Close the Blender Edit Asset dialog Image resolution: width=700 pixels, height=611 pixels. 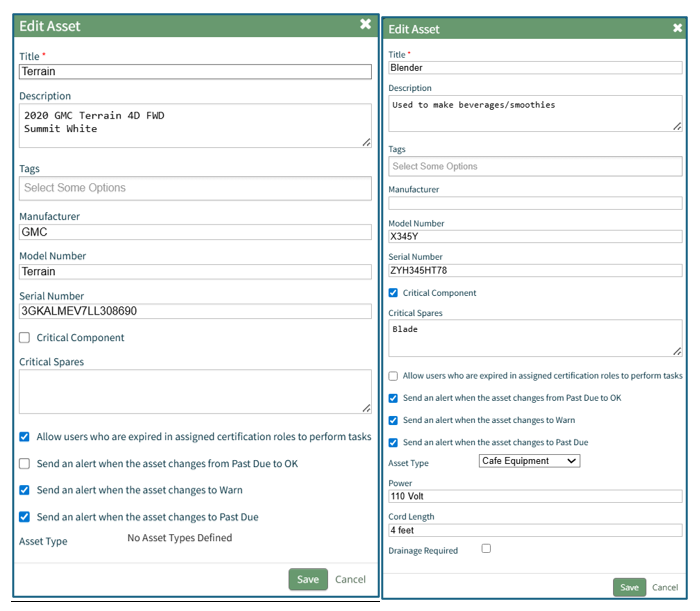tap(677, 29)
